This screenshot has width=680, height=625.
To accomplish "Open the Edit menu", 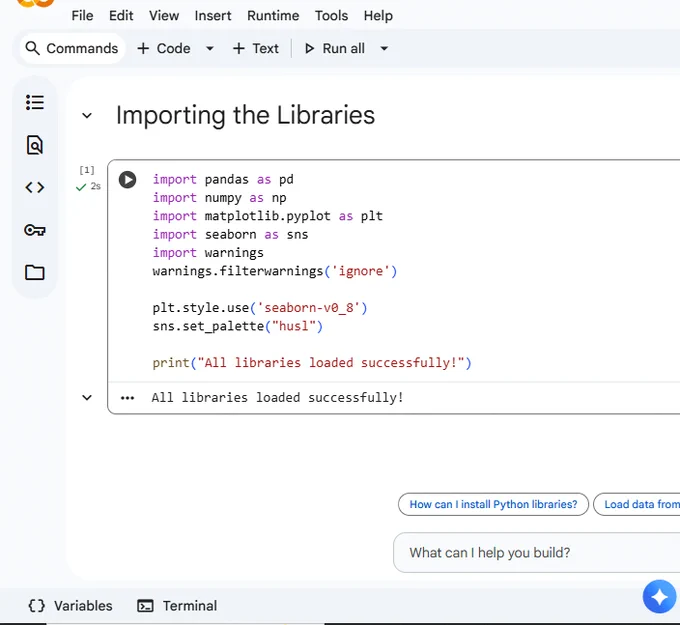I will 121,16.
